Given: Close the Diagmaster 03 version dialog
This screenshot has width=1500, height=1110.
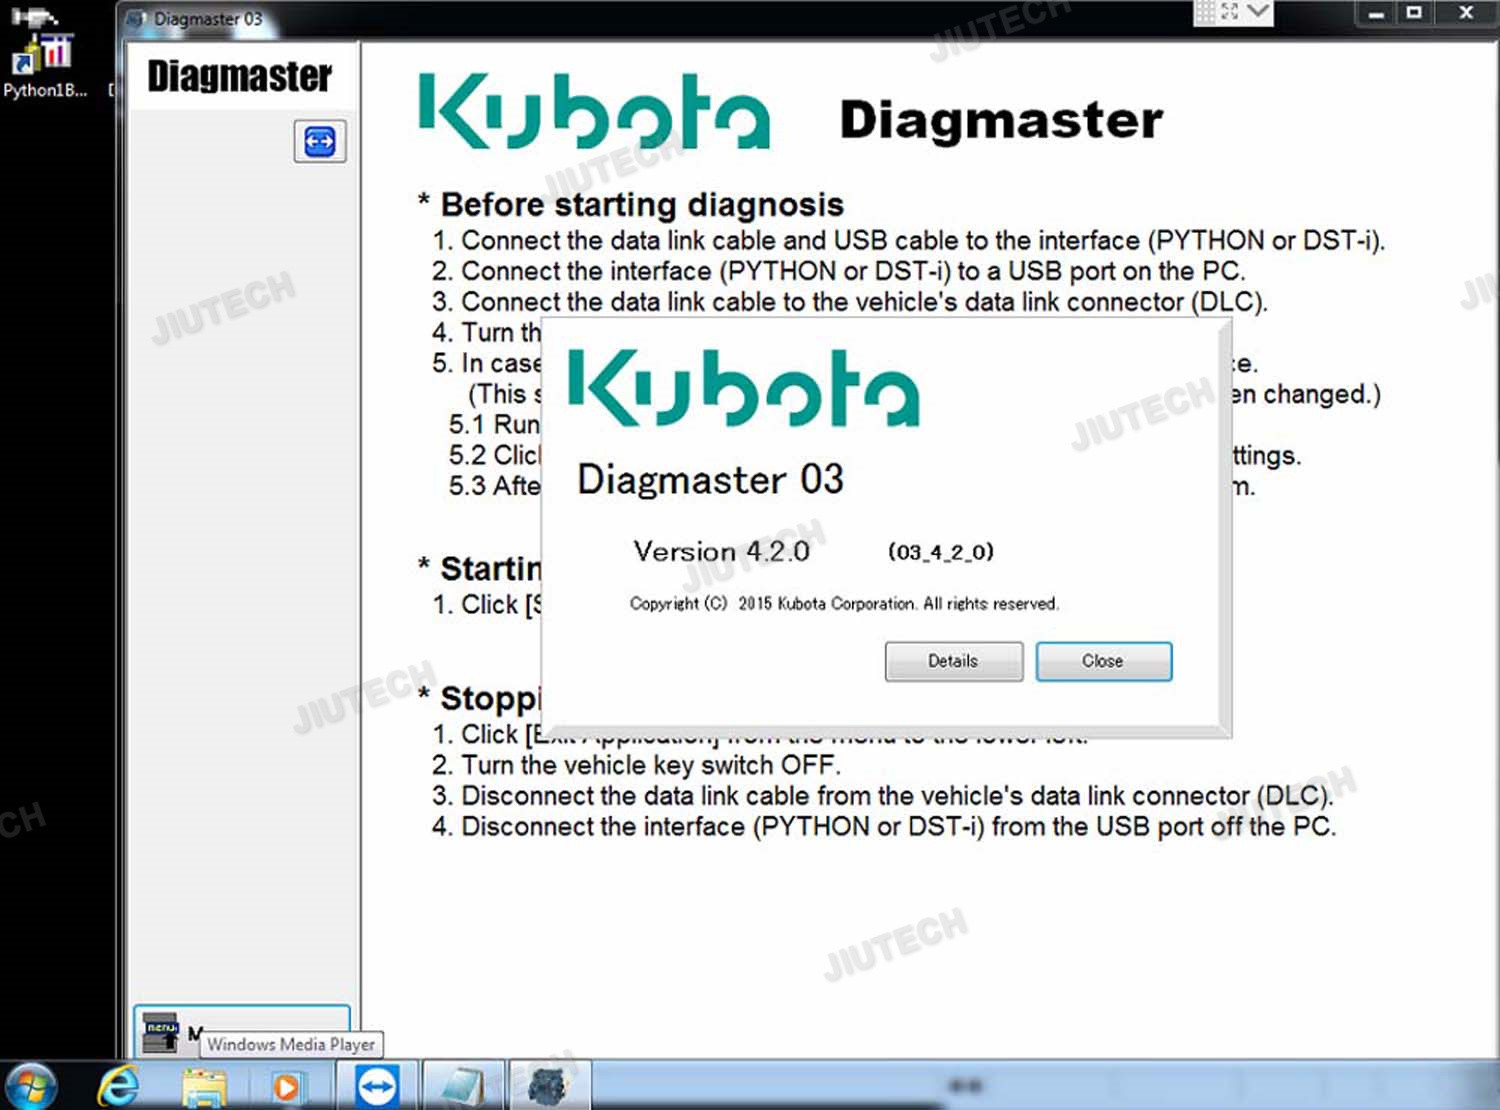Looking at the screenshot, I should point(1103,661).
